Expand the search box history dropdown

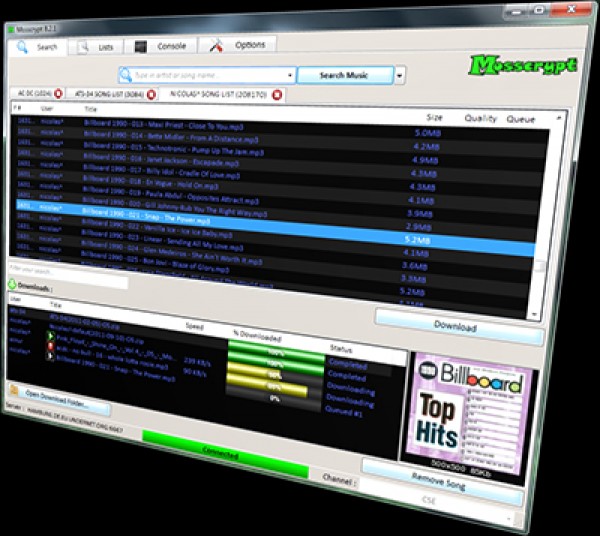290,75
